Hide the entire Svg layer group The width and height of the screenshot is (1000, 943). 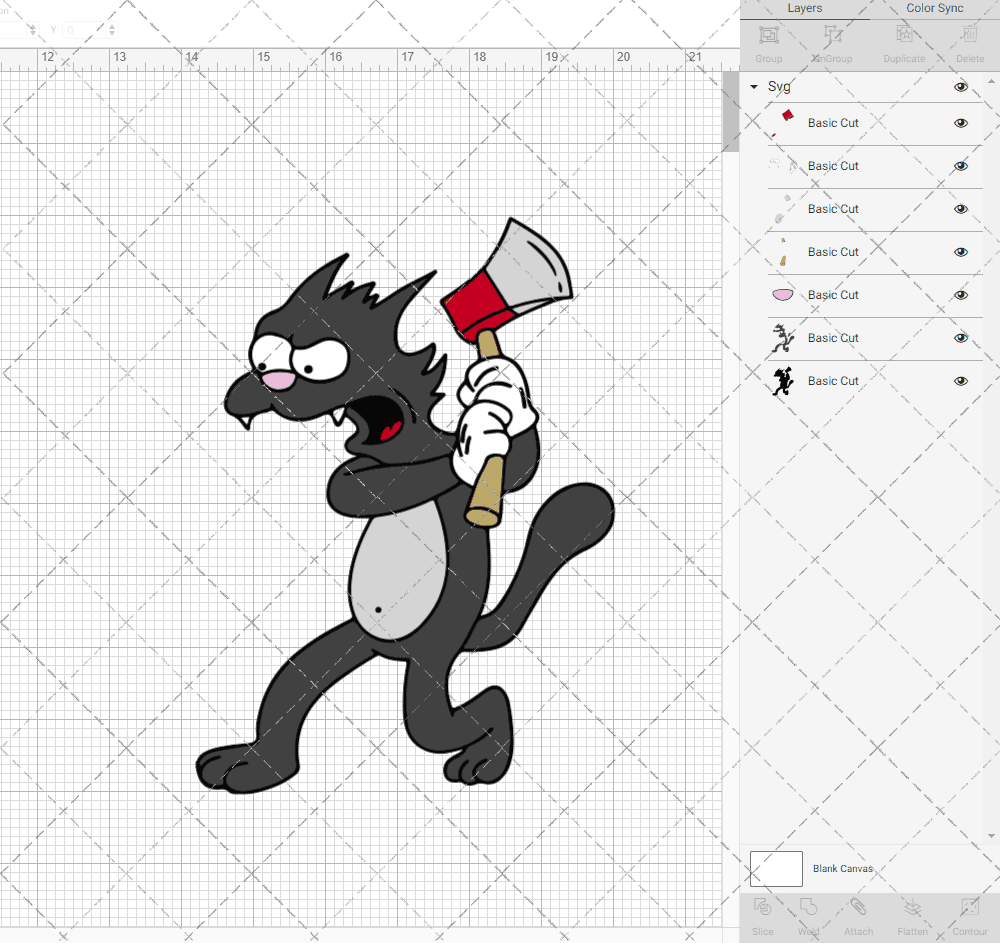coord(960,87)
